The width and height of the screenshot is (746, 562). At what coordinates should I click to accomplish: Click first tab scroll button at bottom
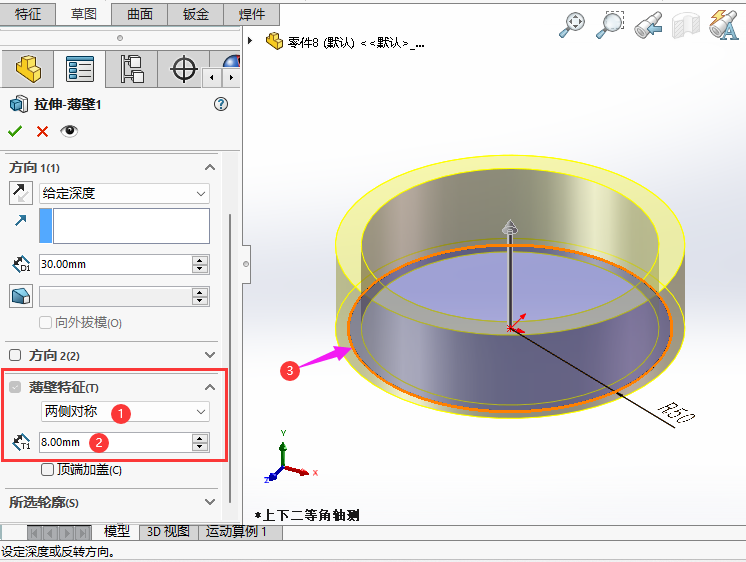click(34, 533)
